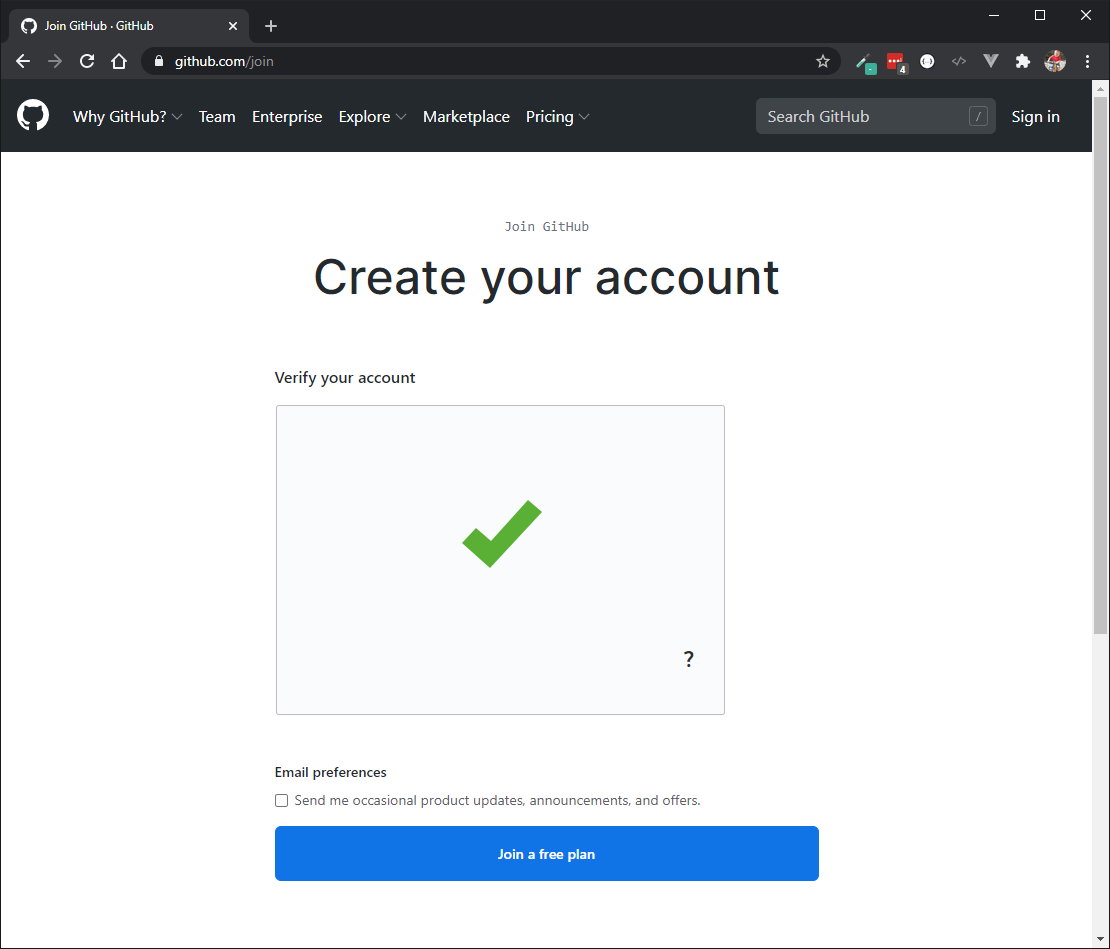Expand the Explore dropdown menu

click(372, 117)
